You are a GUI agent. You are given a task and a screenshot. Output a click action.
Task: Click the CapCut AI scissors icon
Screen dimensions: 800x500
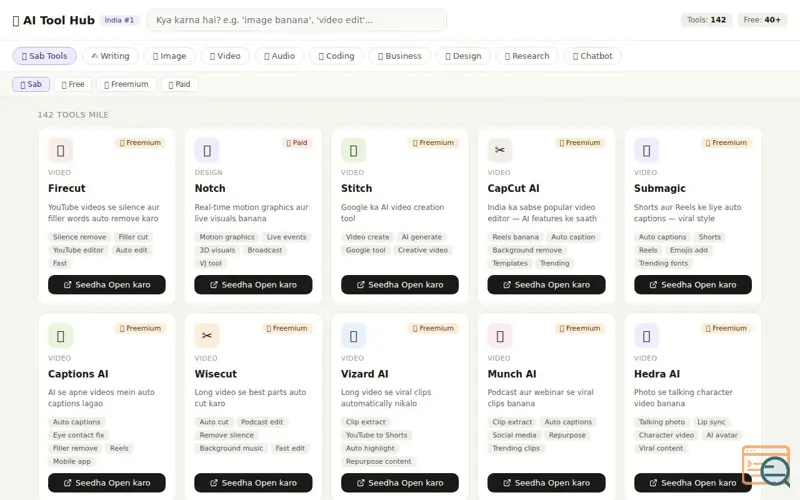pos(500,151)
